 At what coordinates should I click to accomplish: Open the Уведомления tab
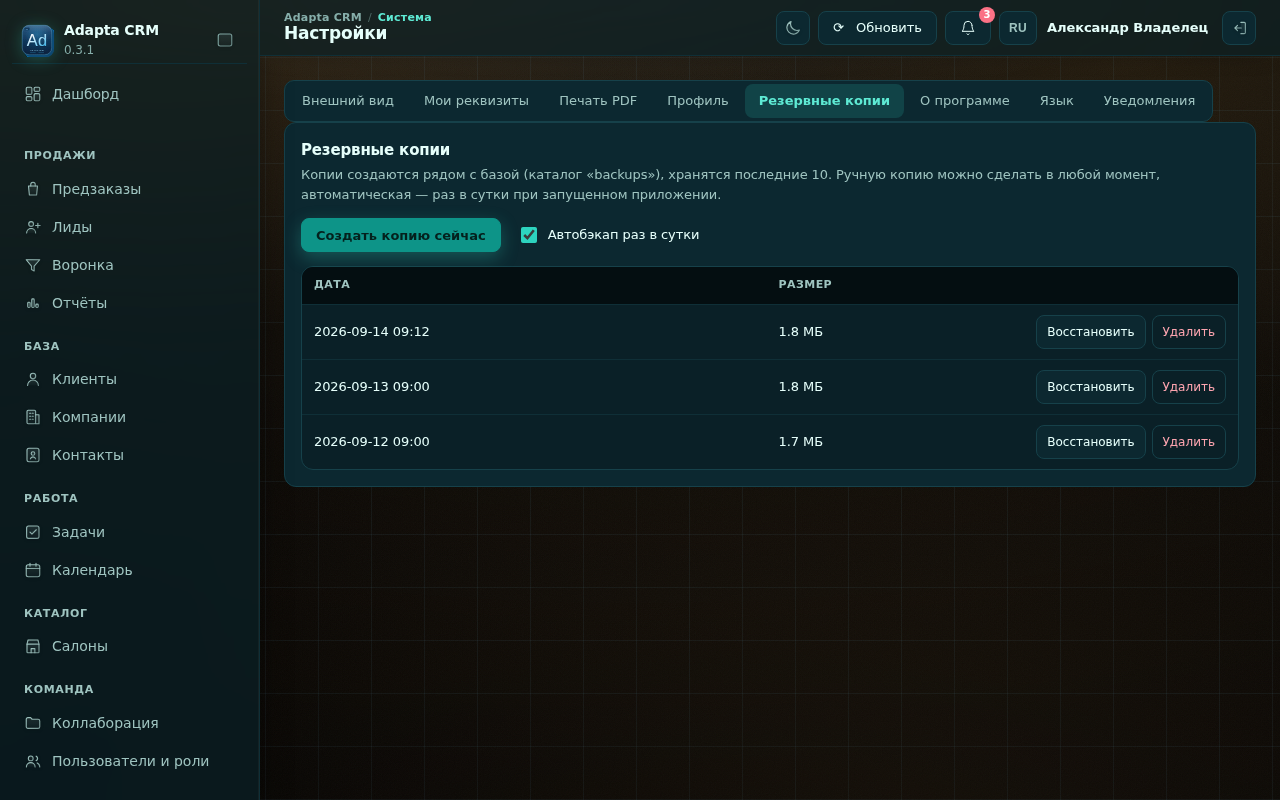(1149, 101)
